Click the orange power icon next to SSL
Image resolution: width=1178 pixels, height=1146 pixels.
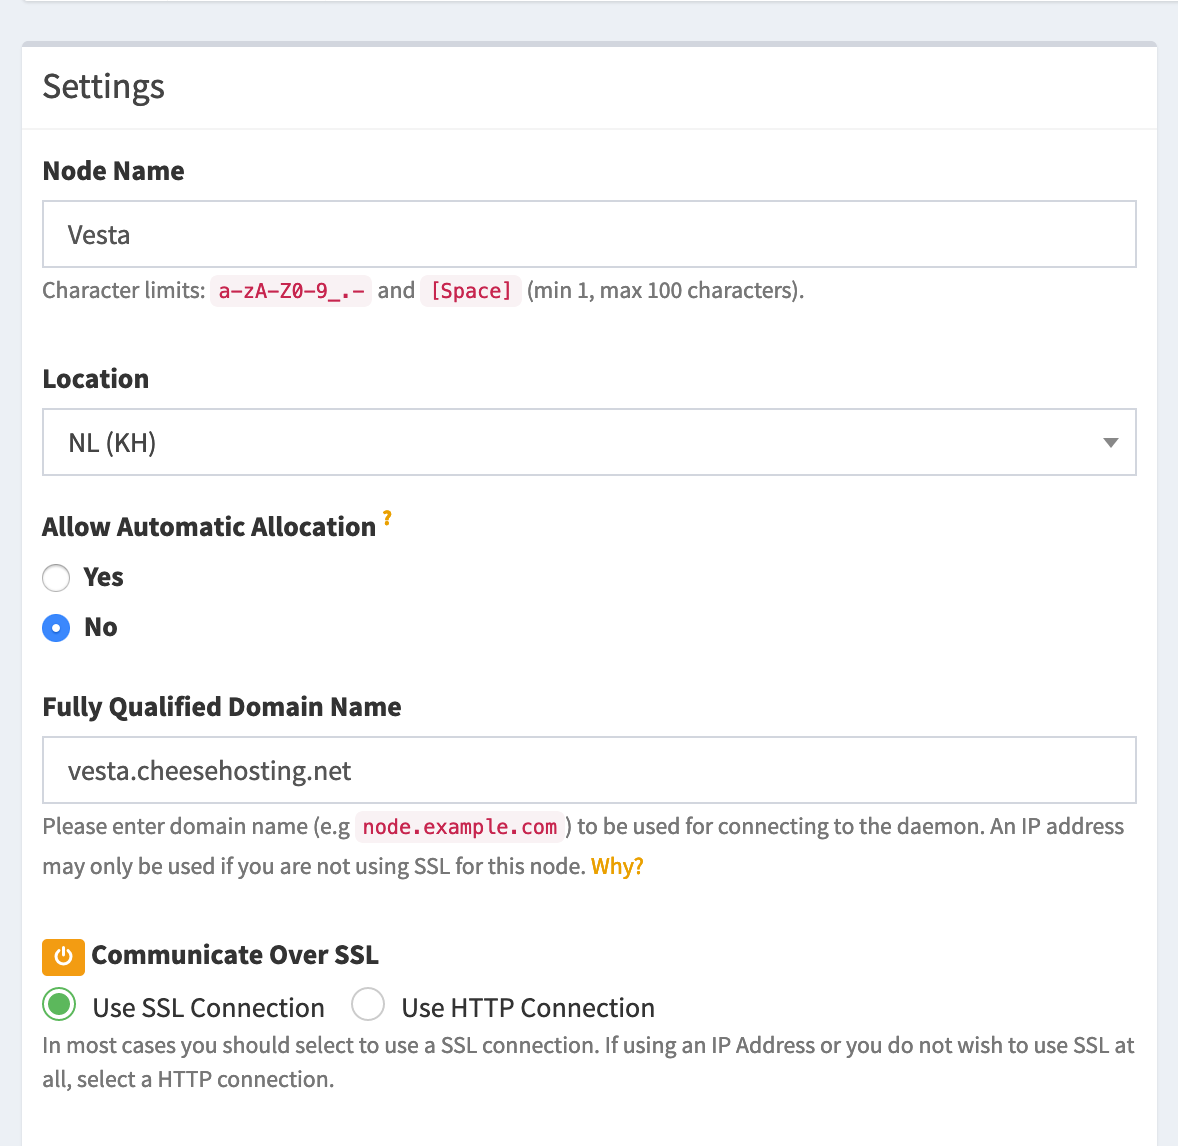pyautogui.click(x=63, y=956)
